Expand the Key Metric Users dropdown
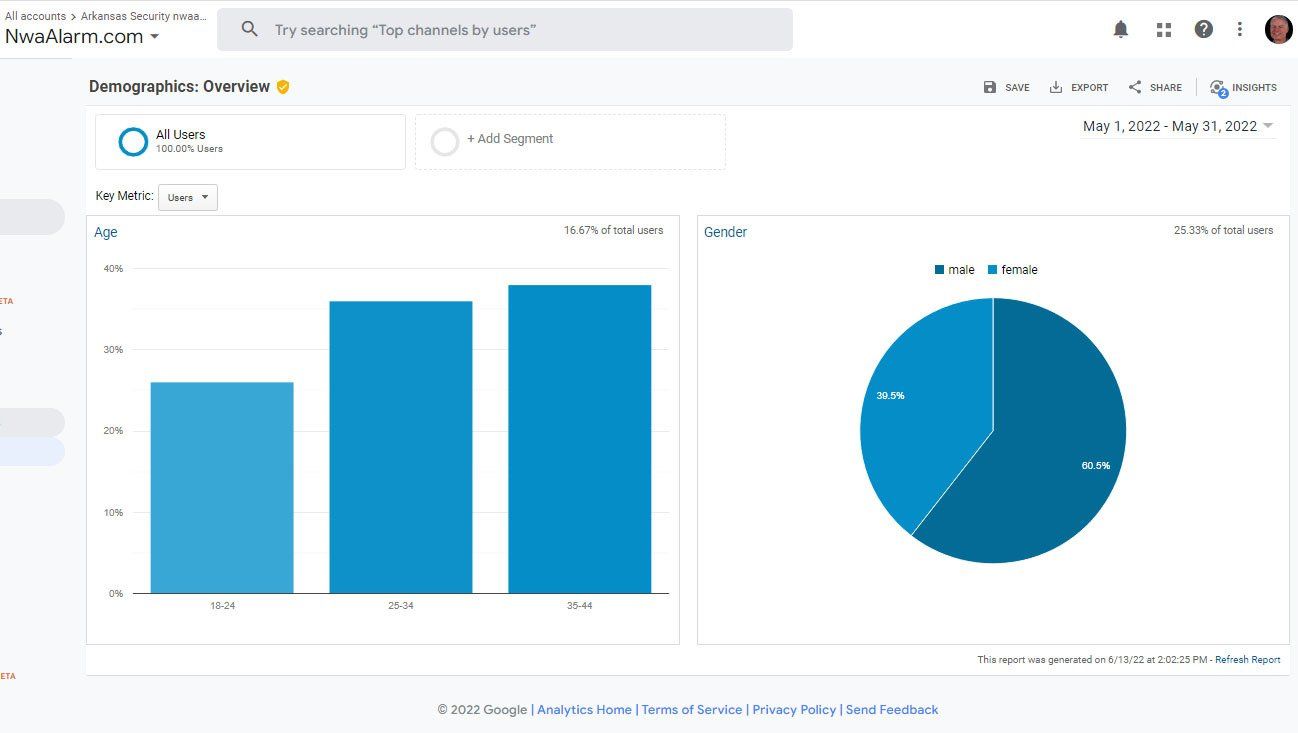1298x733 pixels. pos(188,198)
